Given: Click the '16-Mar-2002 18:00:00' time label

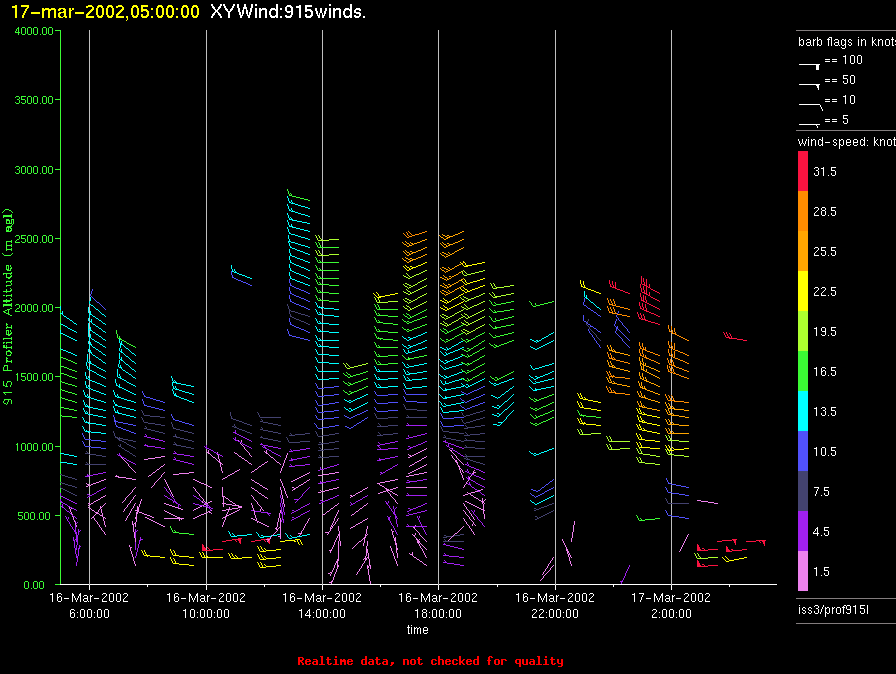Looking at the screenshot, I should point(438,605).
